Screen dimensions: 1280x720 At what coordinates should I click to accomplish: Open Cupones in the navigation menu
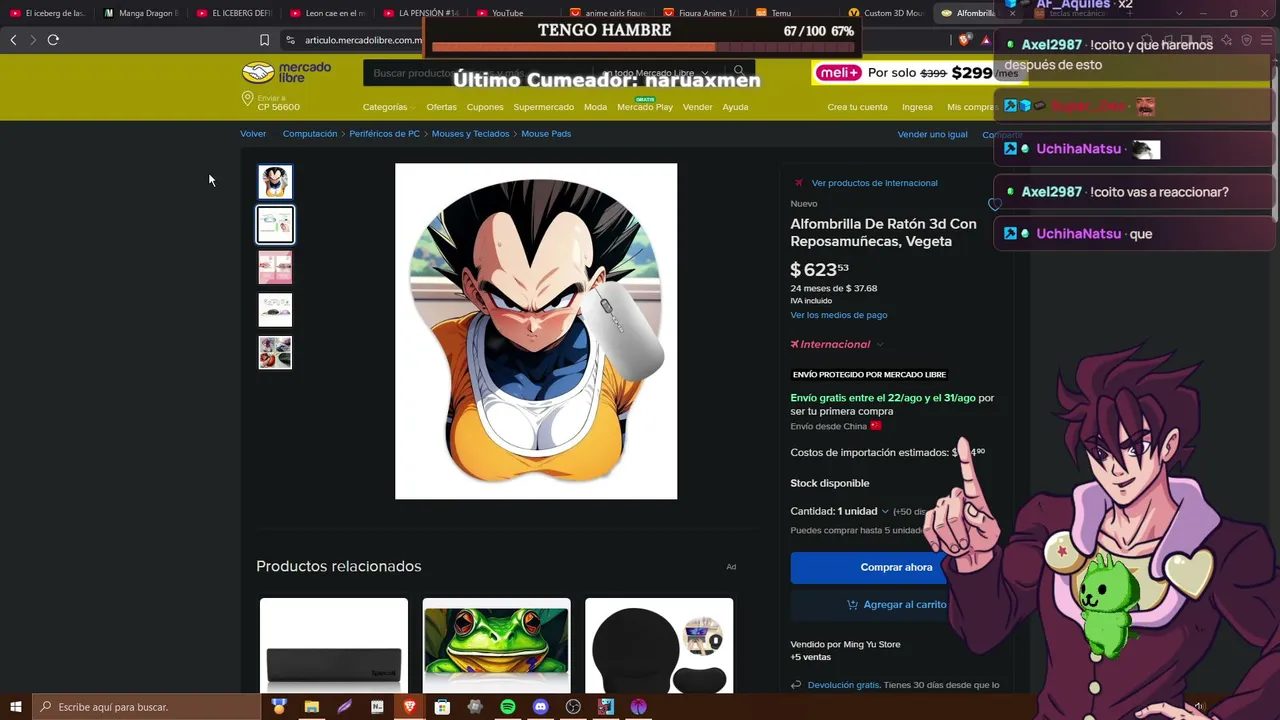click(485, 107)
